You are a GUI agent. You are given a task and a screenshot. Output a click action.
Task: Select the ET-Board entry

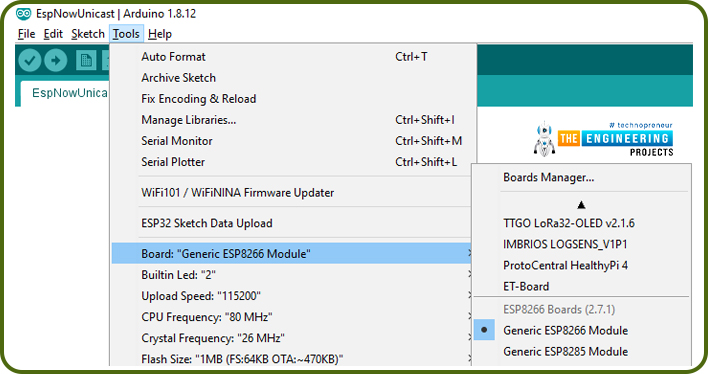coord(582,286)
